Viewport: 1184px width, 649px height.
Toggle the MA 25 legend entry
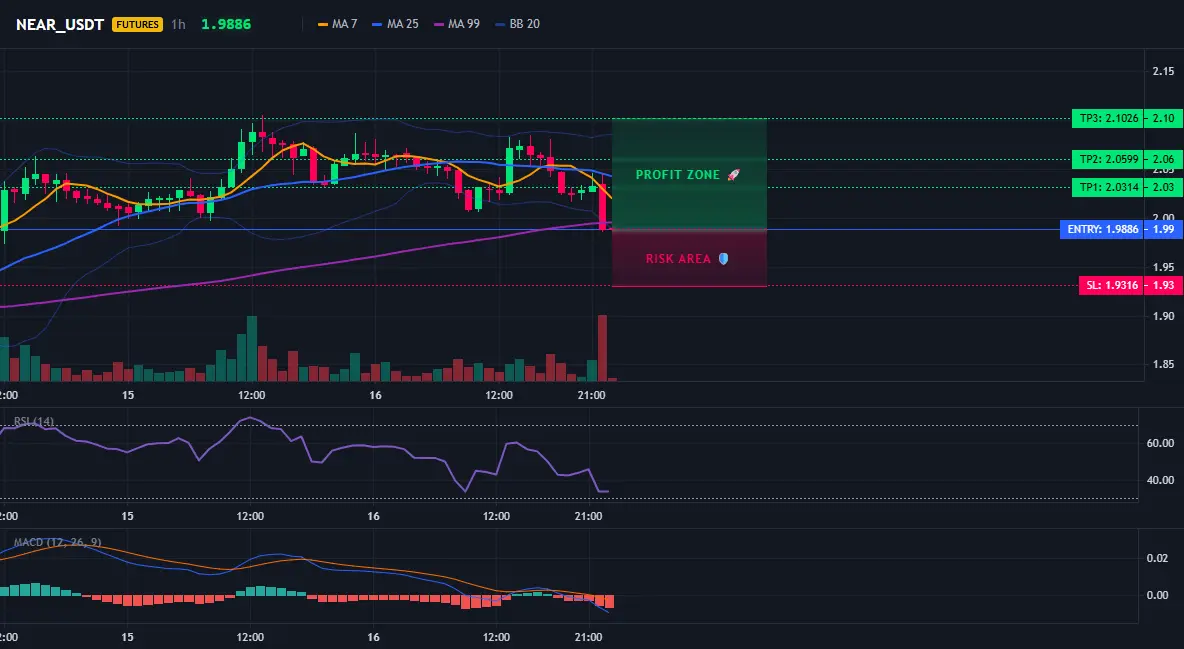pos(395,24)
